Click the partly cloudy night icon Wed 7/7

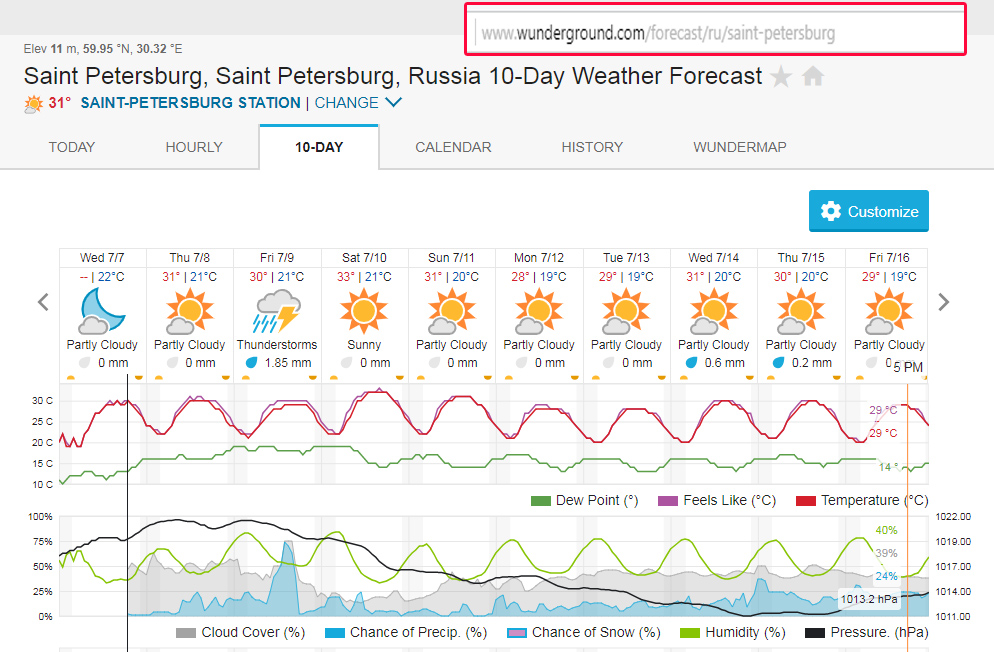102,311
